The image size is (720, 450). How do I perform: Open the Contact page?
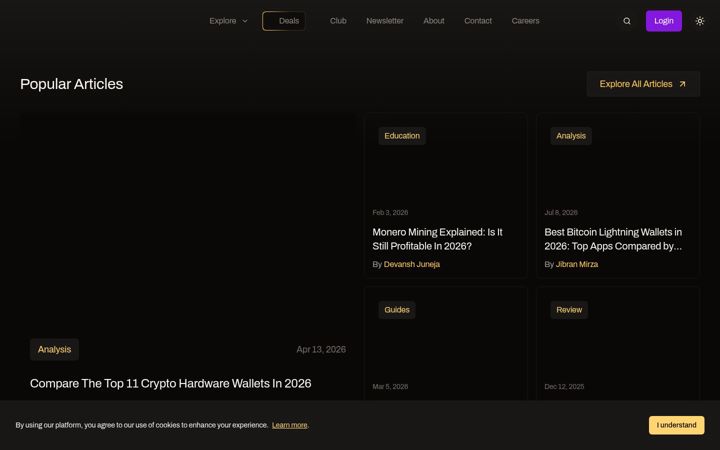(x=478, y=21)
